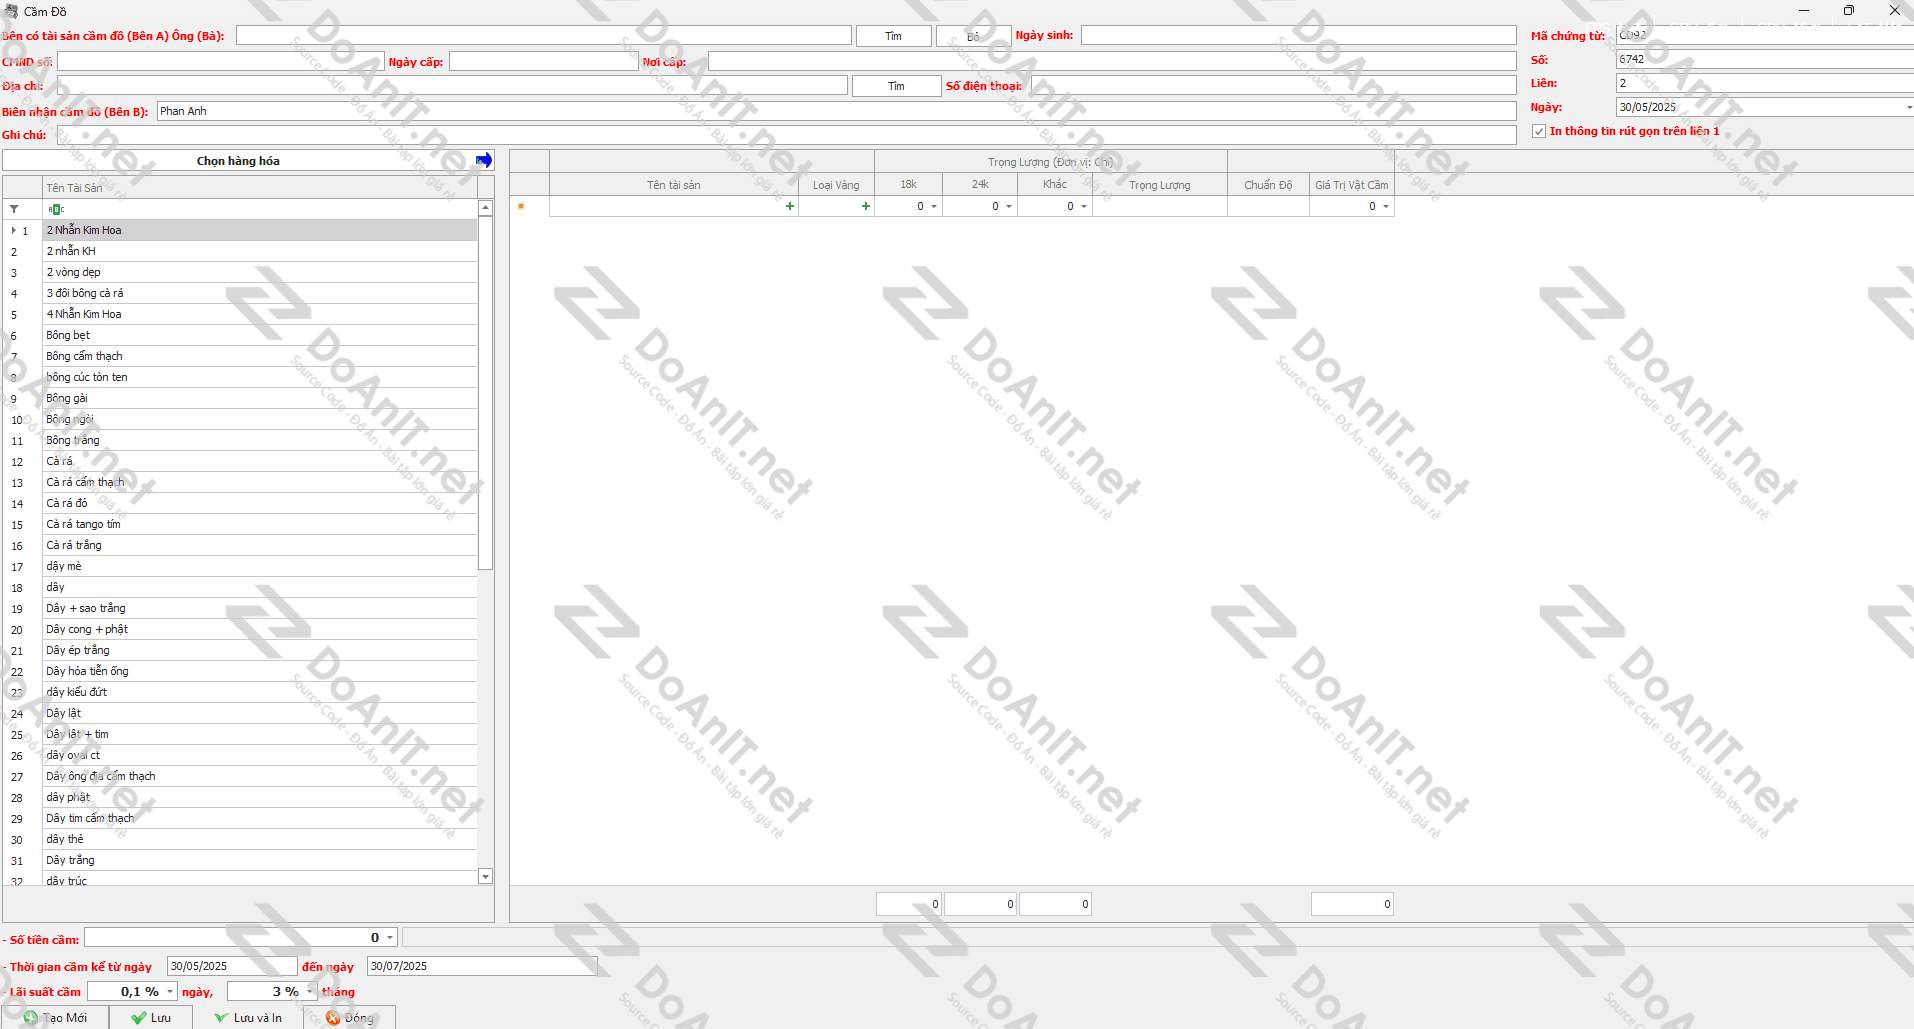Expand the Giá Trị Vật Cầm cell dropdown
This screenshot has width=1914, height=1029.
[1386, 206]
